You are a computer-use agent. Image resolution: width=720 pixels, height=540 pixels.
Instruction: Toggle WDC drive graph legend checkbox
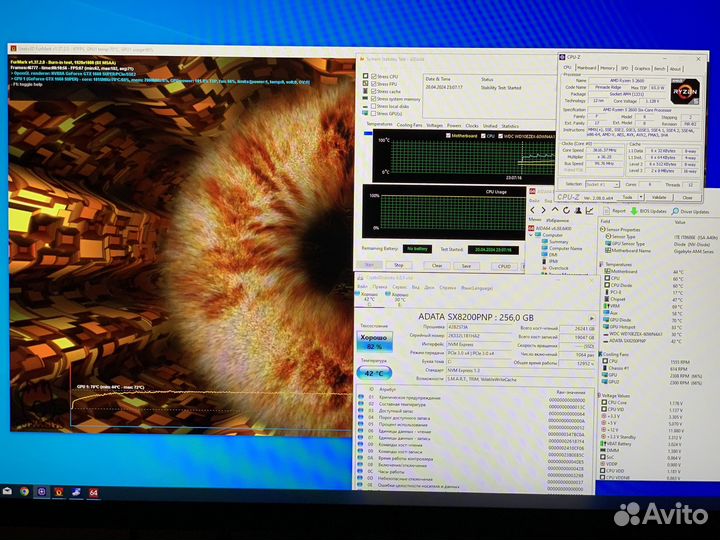pos(501,136)
